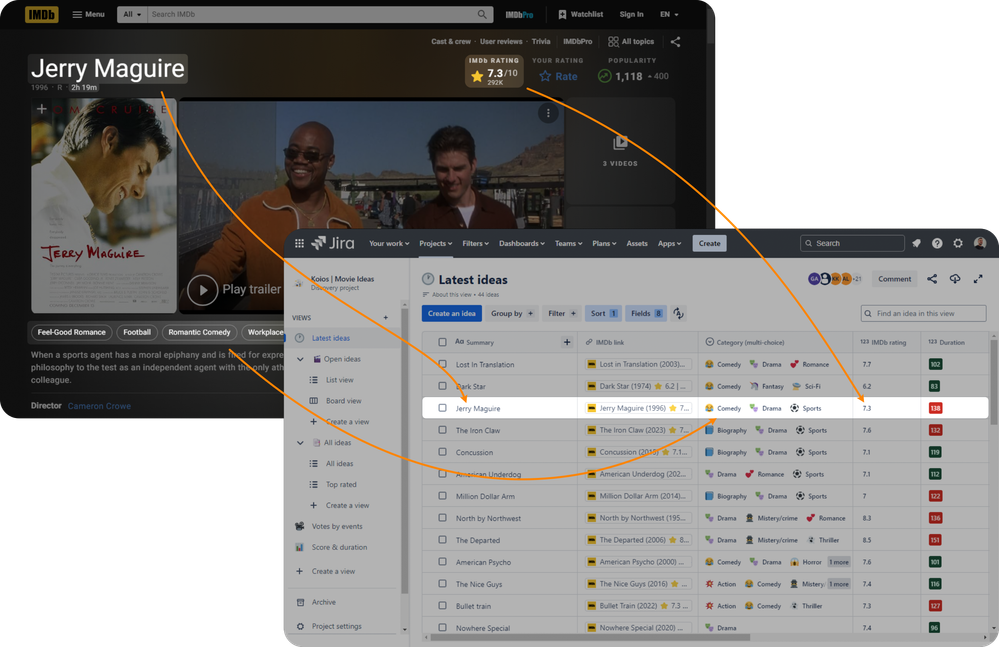The width and height of the screenshot is (999, 647).
Task: Check the Jerry Maguire row checkbox
Action: pyautogui.click(x=442, y=408)
